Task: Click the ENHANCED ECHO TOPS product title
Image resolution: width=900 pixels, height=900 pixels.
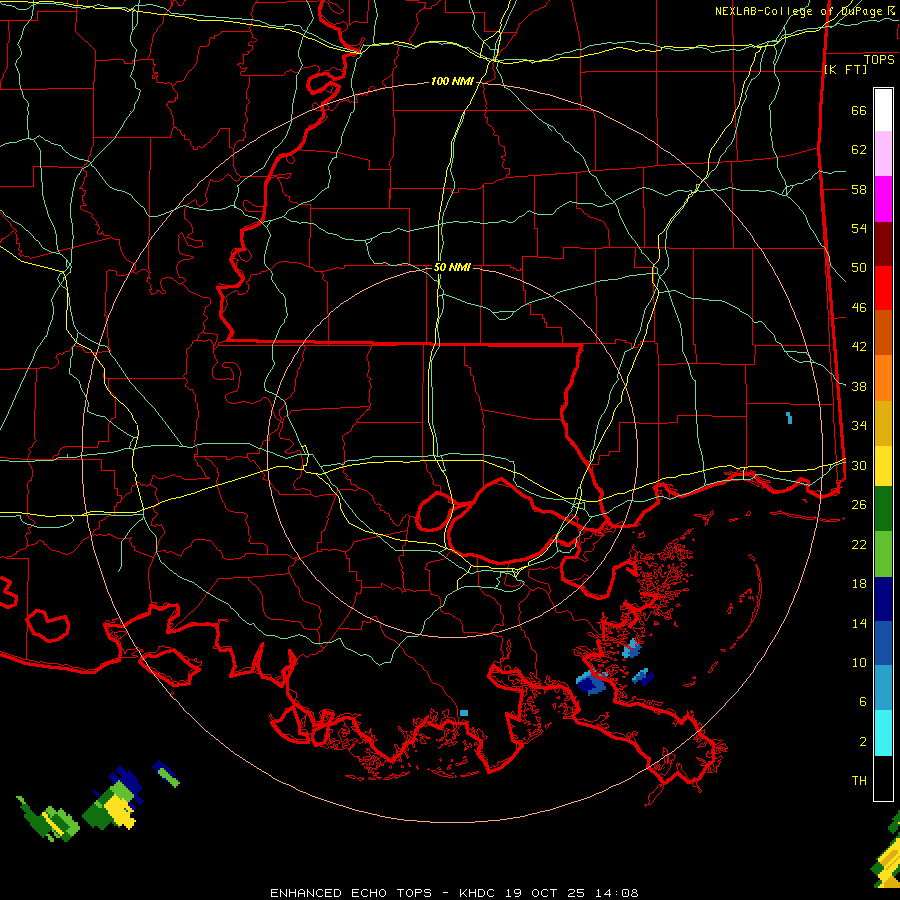Action: tap(351, 893)
